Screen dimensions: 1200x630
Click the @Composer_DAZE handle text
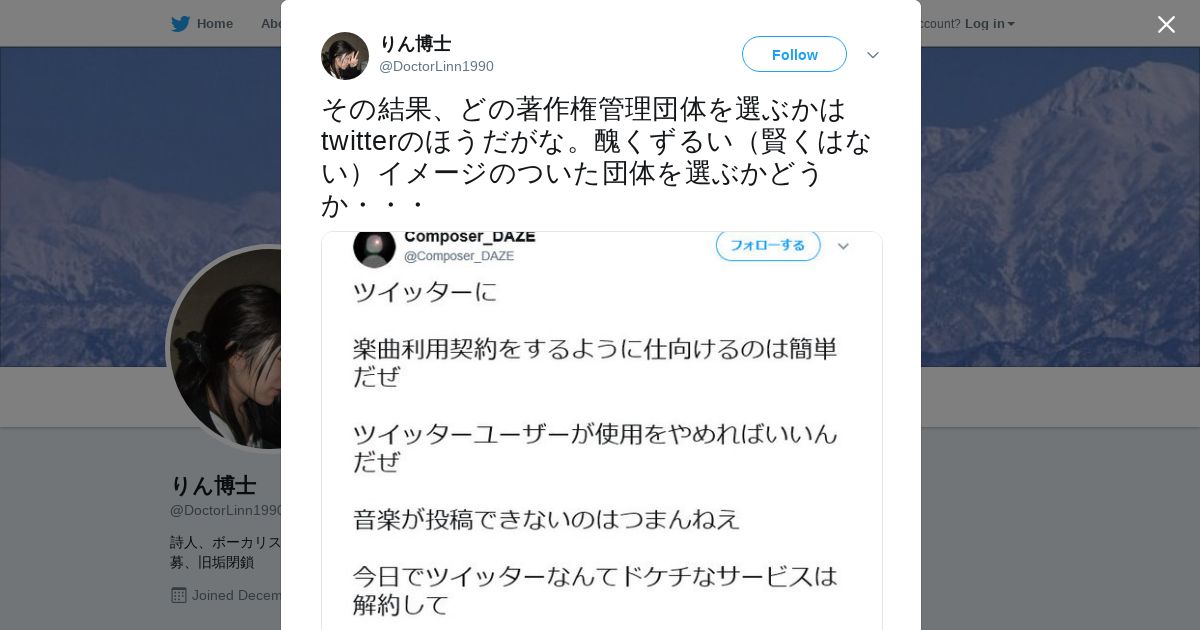[x=459, y=256]
